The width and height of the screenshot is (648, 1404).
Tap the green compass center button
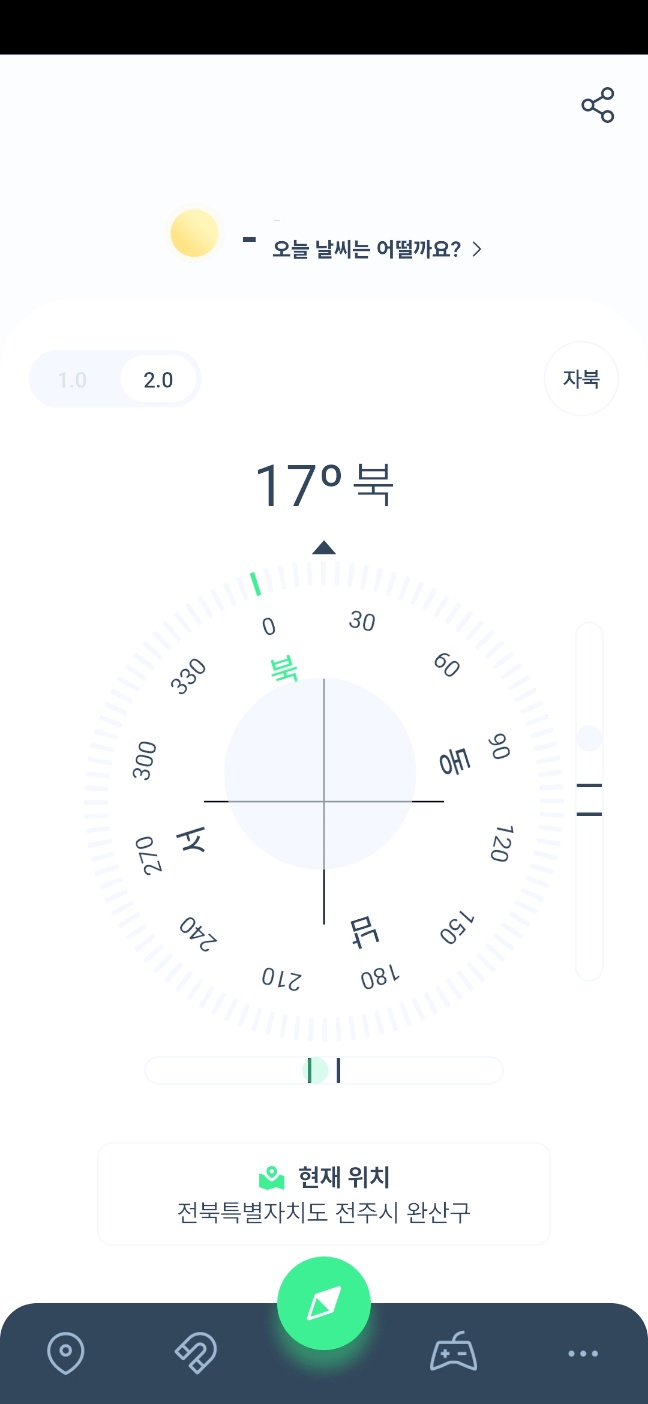pos(324,1304)
